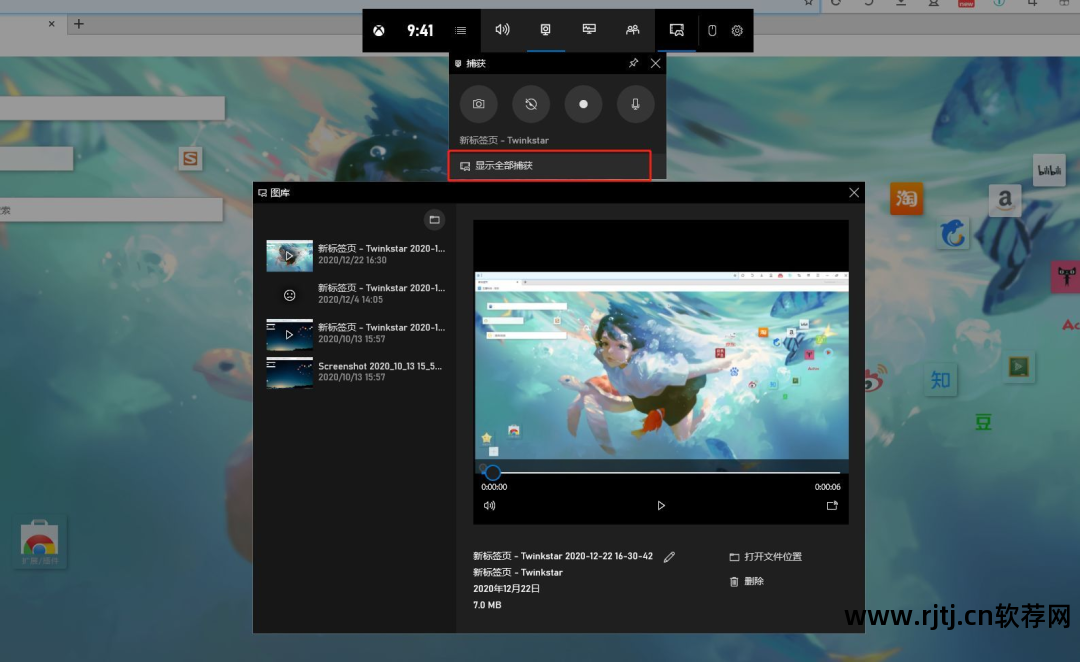Open Game Bar settings gear

tap(737, 30)
